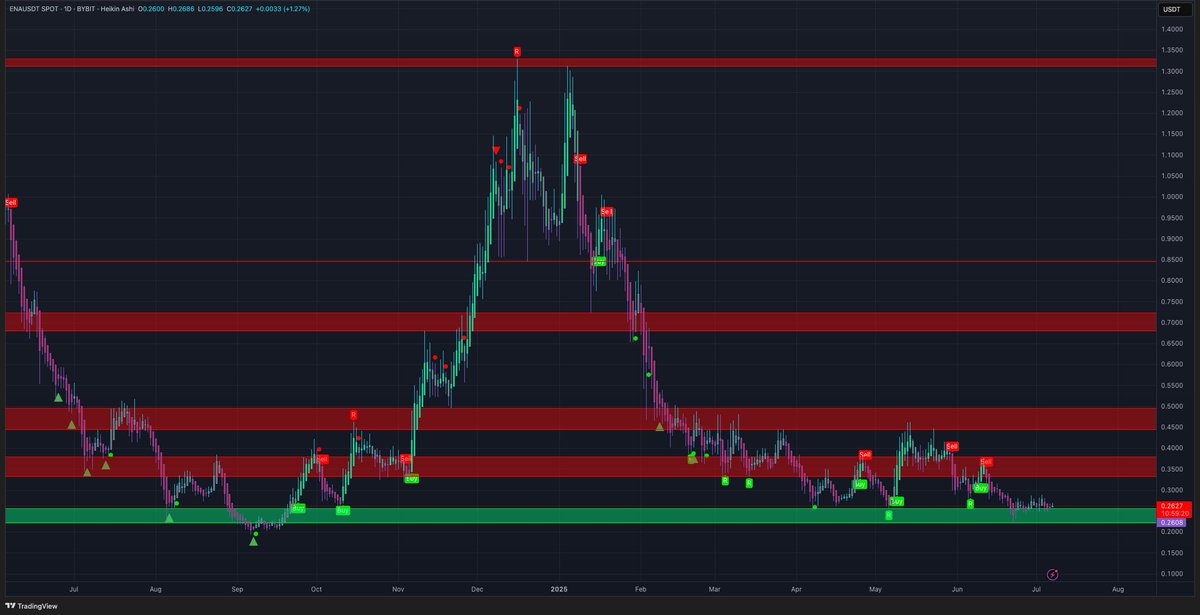Click the TradingView logo
Viewport: 1200px width, 615px height.
[31, 606]
